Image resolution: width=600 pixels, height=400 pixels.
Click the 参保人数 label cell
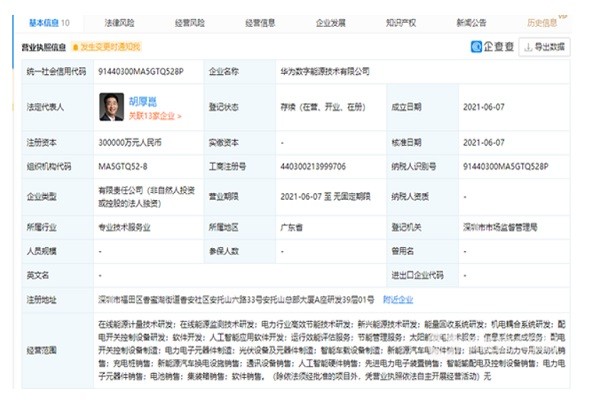[240, 251]
